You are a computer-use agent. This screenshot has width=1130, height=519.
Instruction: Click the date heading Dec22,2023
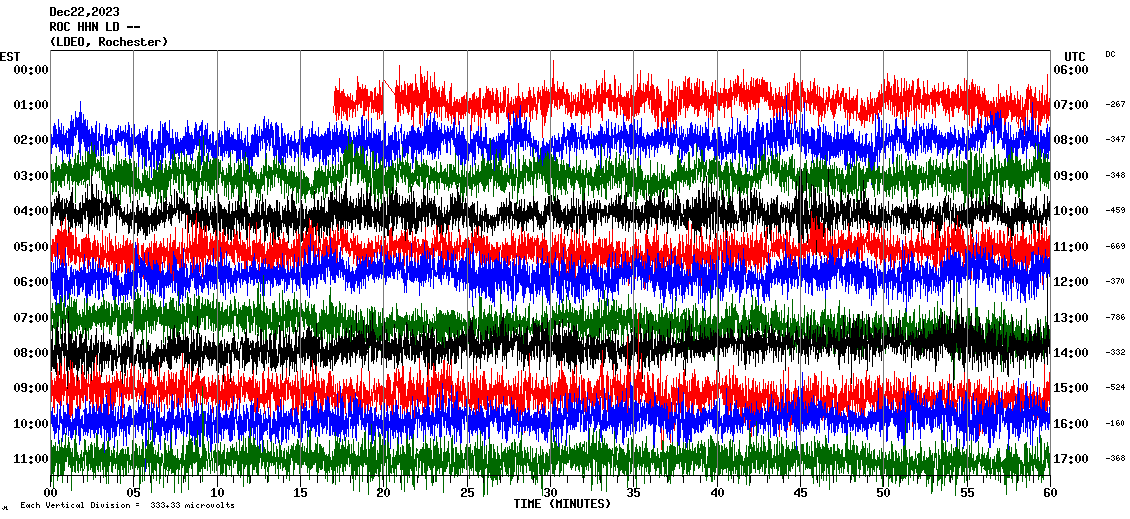[84, 12]
